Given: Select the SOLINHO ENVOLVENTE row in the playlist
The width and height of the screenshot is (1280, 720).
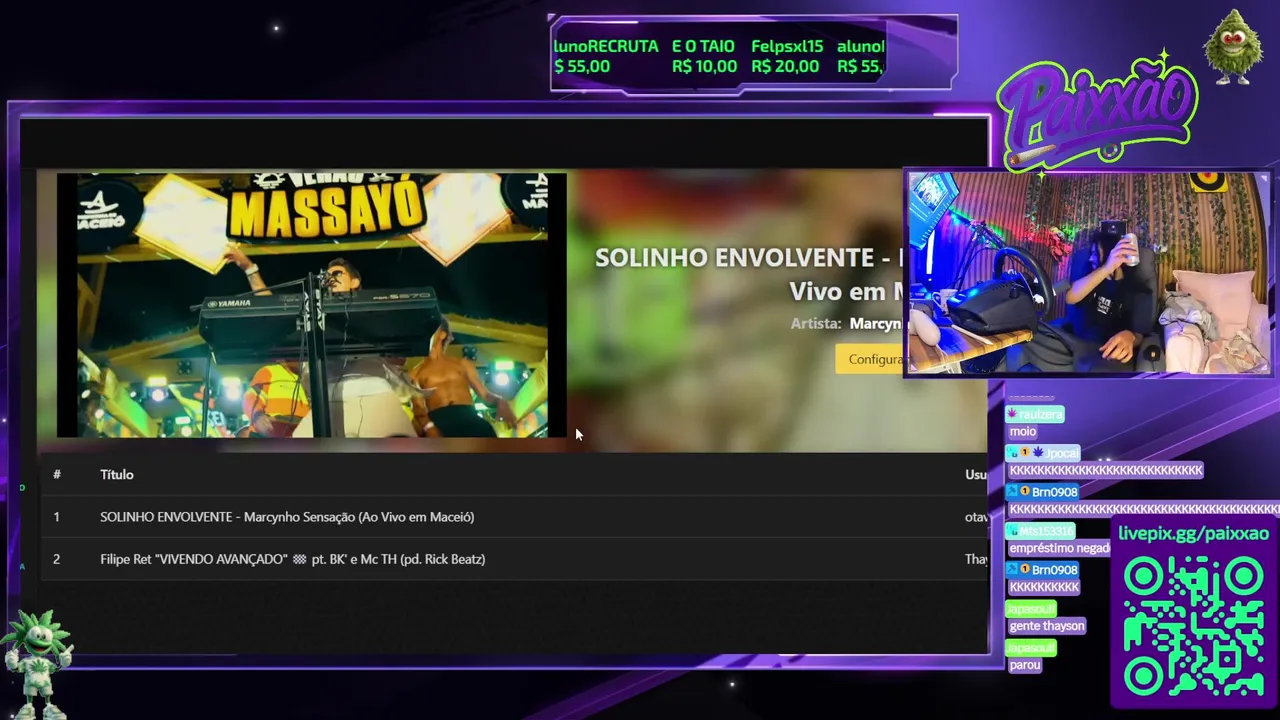Looking at the screenshot, I should 514,517.
